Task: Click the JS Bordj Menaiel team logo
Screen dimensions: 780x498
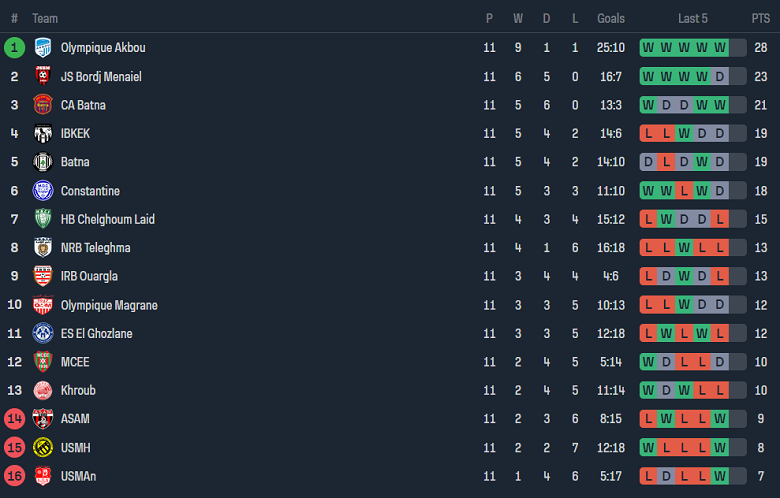Action: point(42,76)
